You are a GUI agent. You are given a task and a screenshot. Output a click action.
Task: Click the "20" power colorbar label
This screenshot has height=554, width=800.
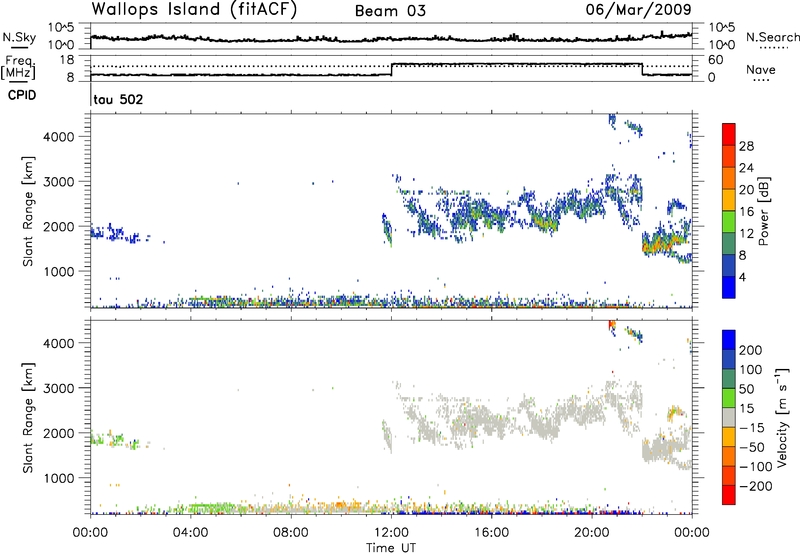click(x=746, y=190)
